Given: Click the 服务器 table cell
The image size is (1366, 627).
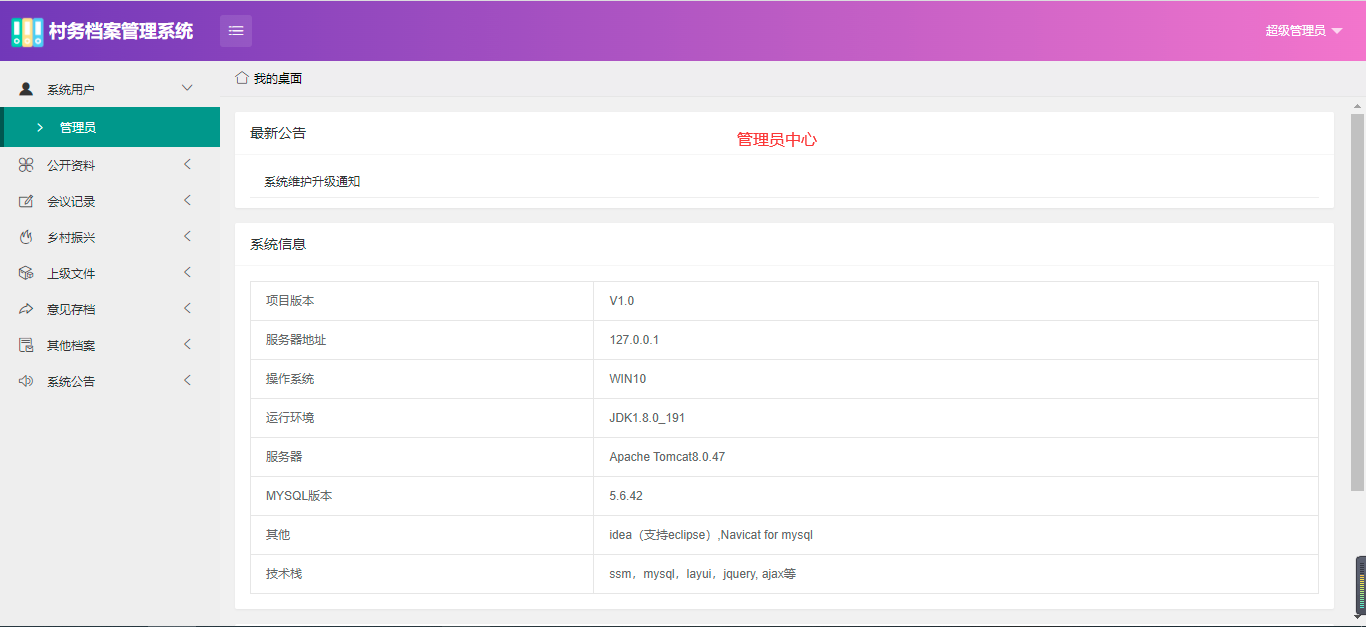Looking at the screenshot, I should (422, 457).
